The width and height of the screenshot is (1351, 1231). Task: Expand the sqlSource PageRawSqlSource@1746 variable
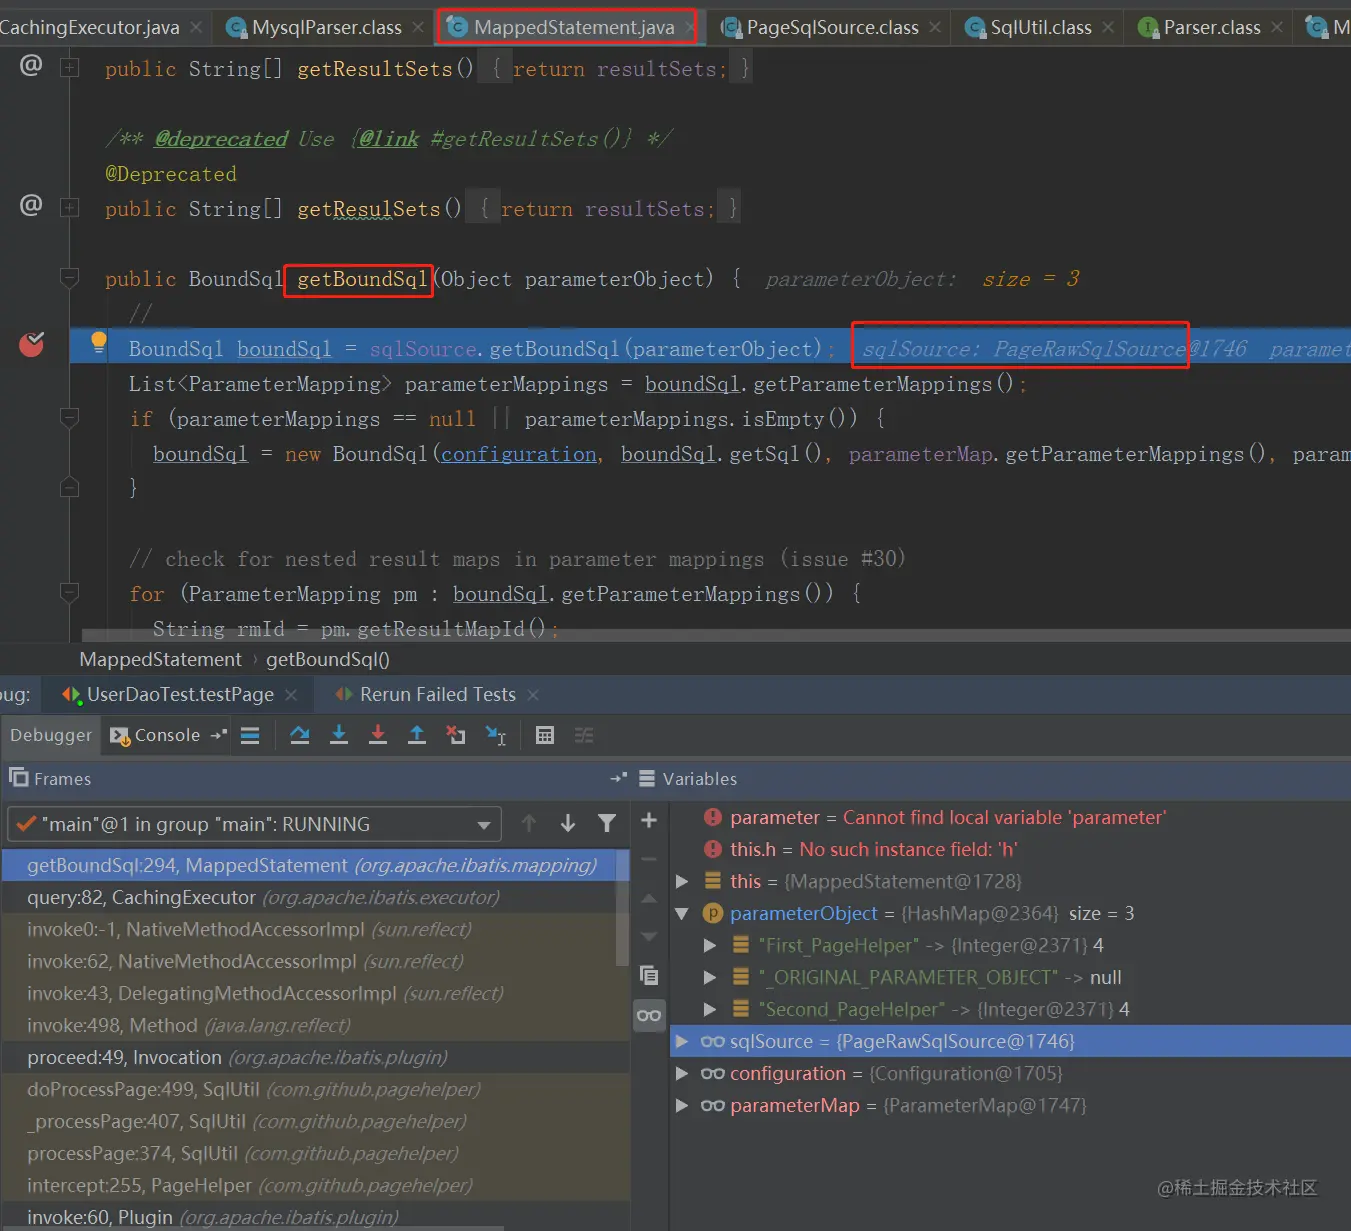pyautogui.click(x=682, y=1041)
